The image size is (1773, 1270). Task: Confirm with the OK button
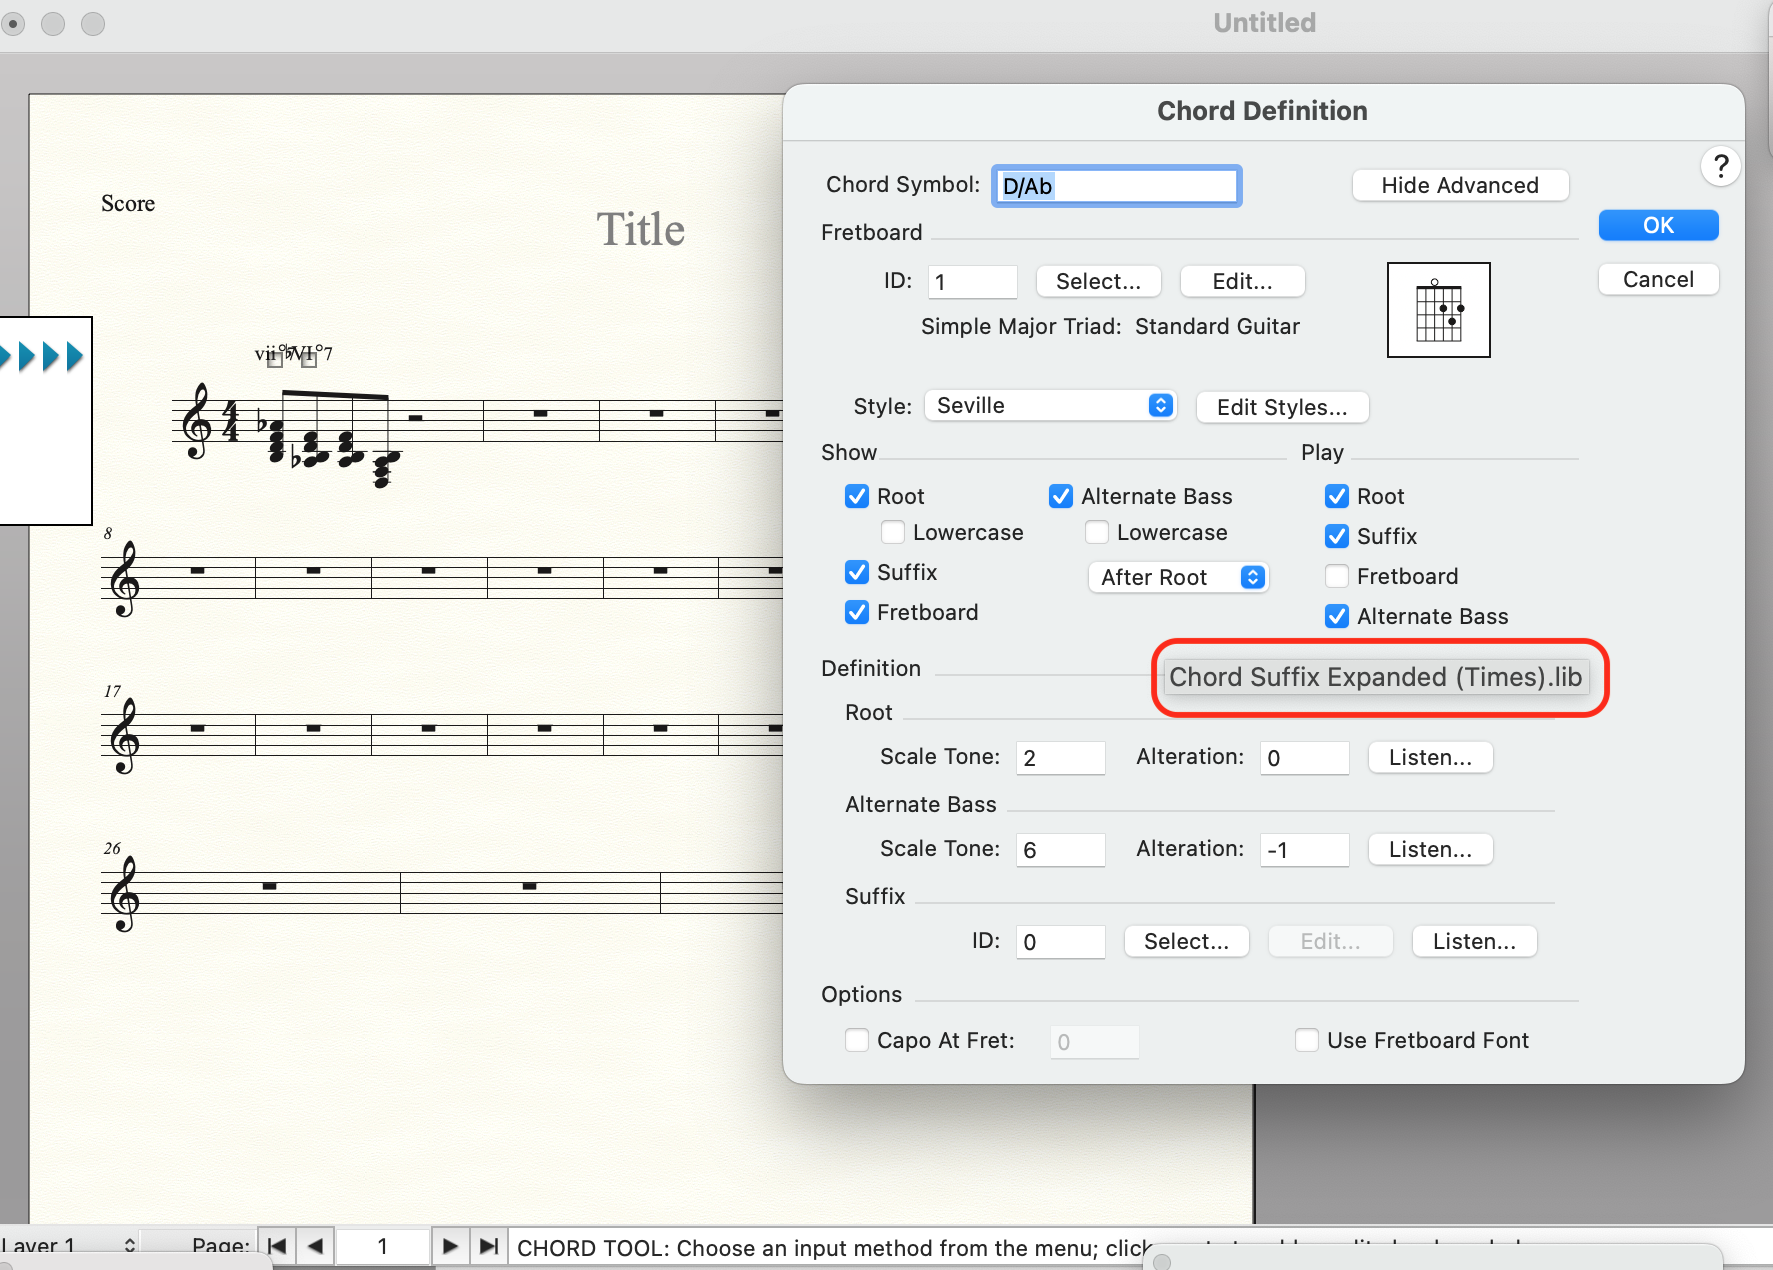[1658, 225]
